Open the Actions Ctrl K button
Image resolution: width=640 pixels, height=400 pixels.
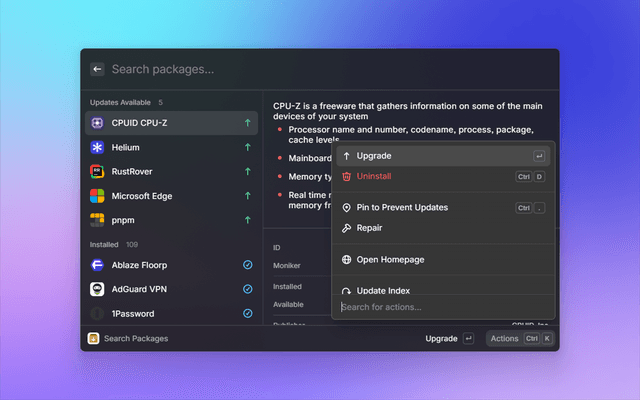[x=520, y=338]
